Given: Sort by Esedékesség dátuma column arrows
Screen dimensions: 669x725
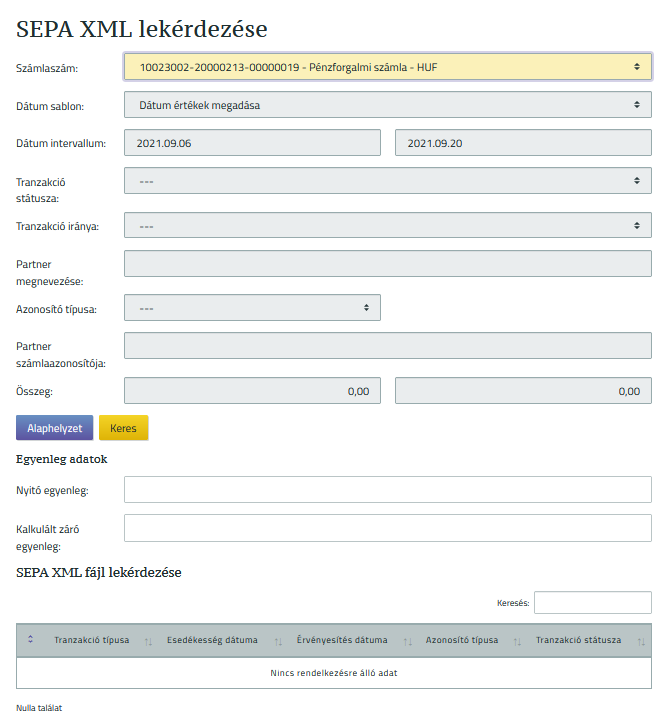Looking at the screenshot, I should click(278, 641).
